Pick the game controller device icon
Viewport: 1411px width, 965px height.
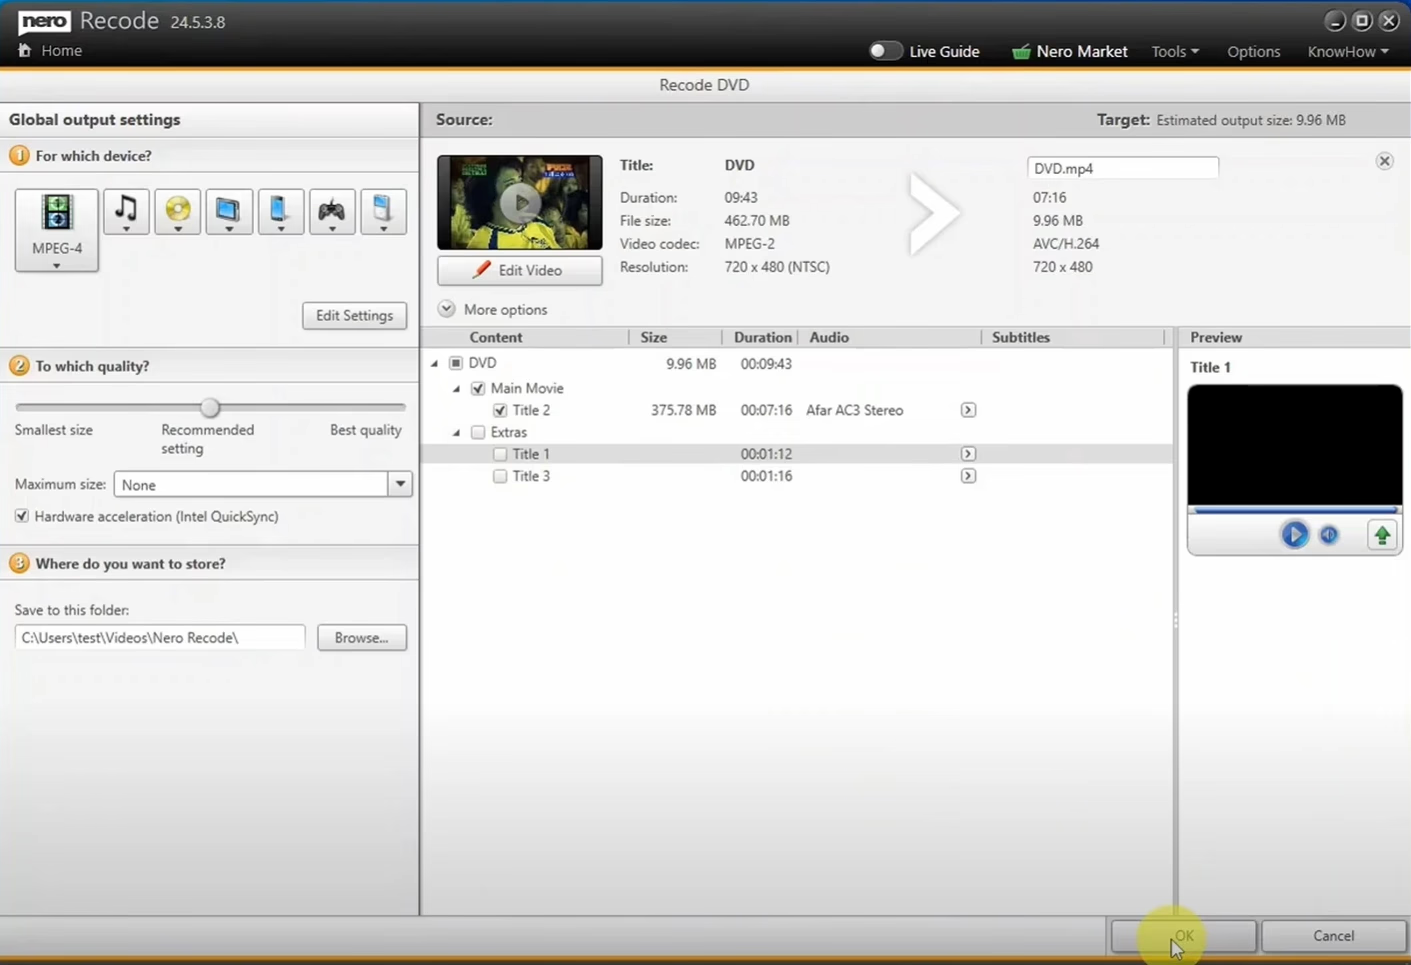[x=331, y=211]
